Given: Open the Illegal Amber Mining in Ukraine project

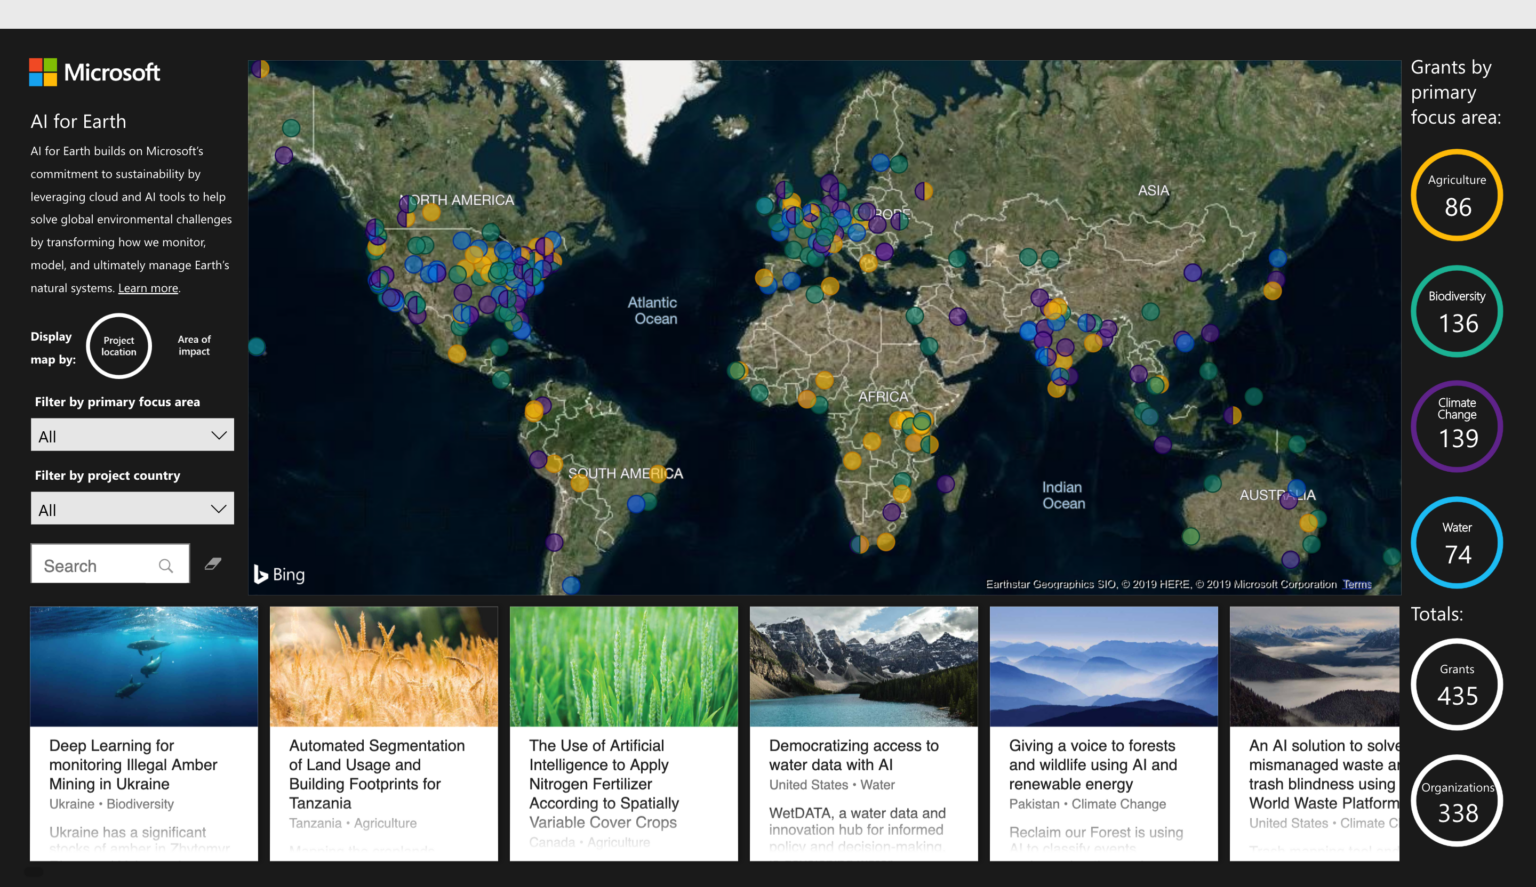Looking at the screenshot, I should 143,765.
